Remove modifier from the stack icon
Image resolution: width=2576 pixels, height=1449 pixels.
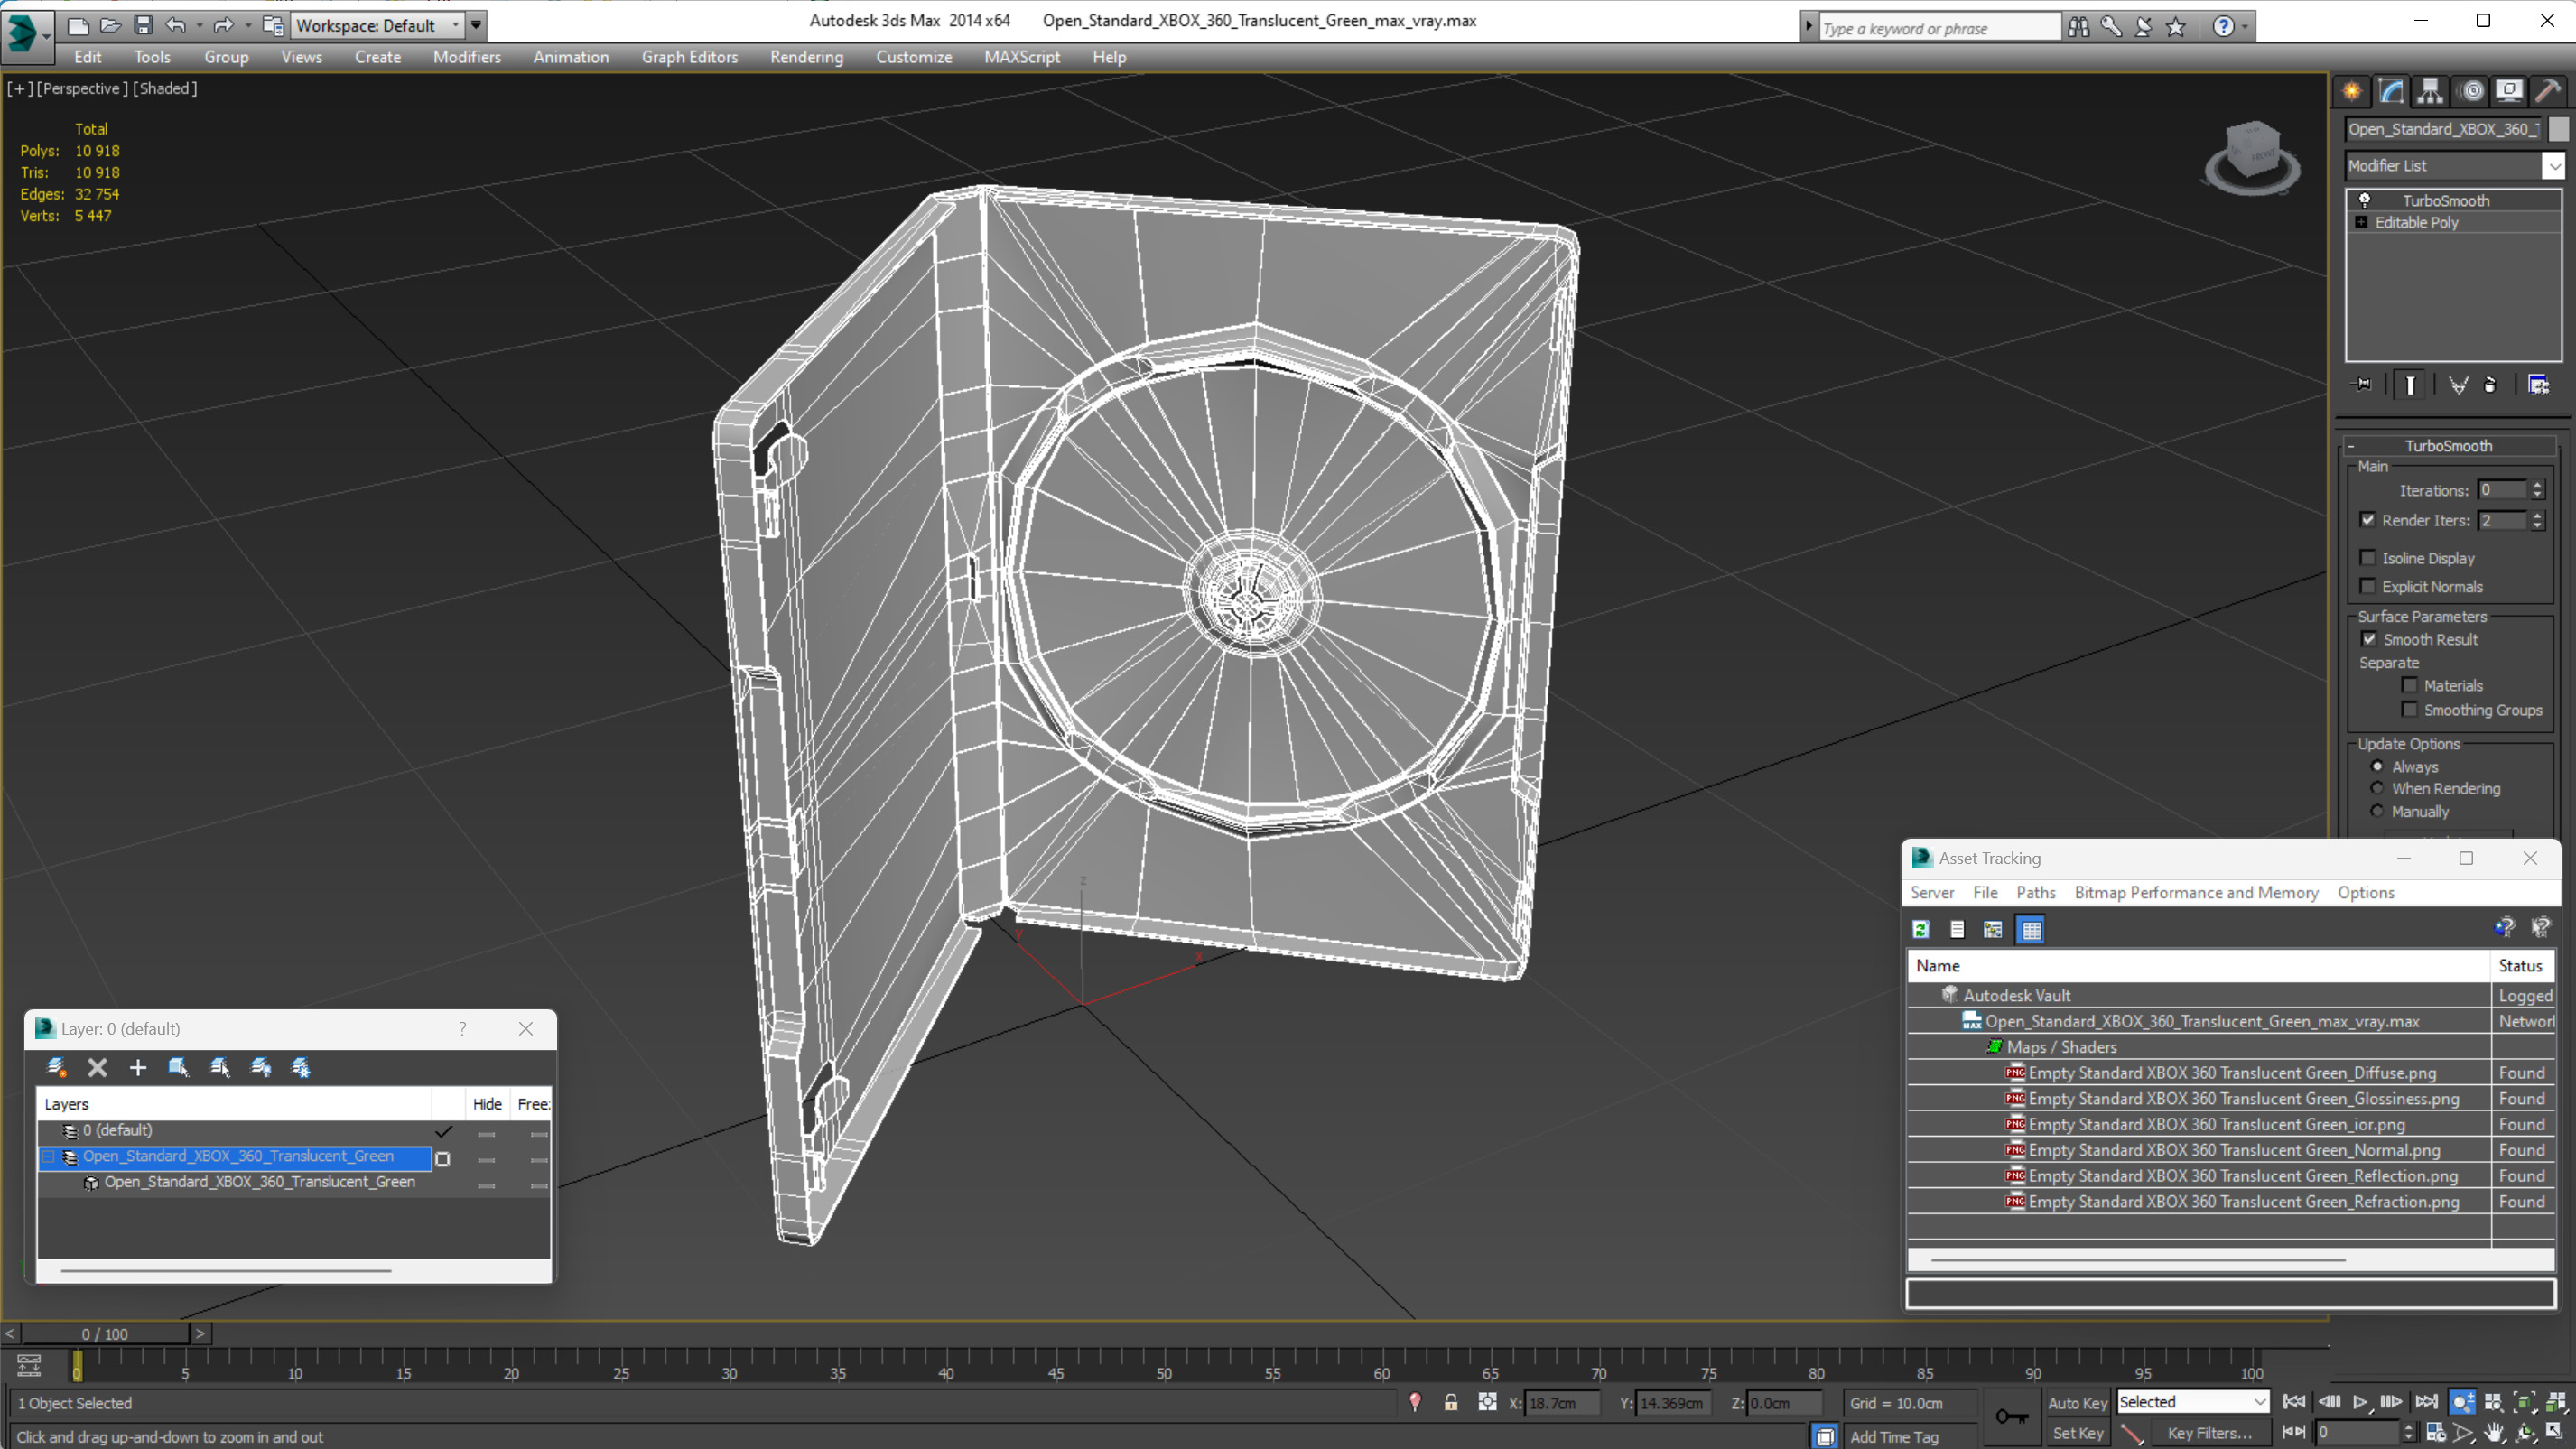(2490, 384)
